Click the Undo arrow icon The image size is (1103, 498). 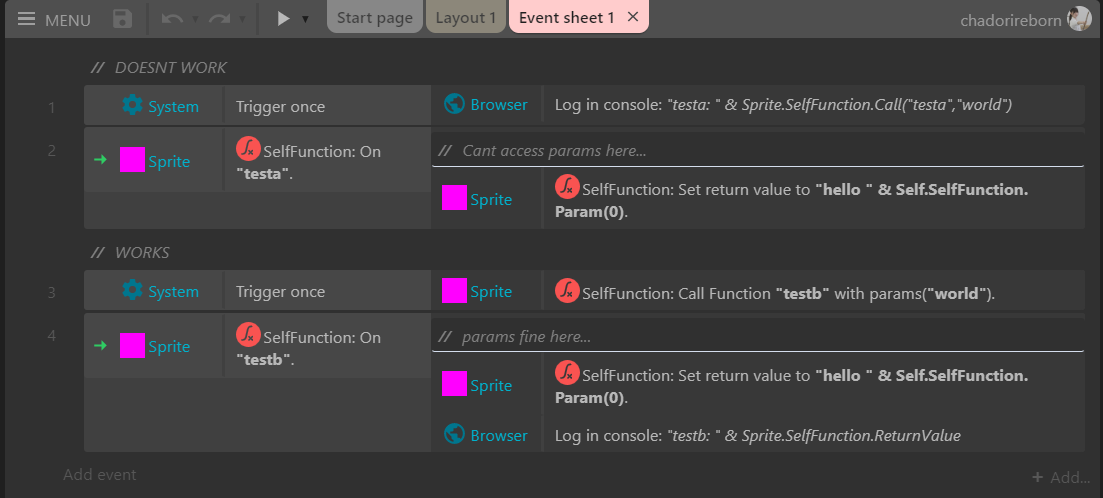[x=172, y=19]
